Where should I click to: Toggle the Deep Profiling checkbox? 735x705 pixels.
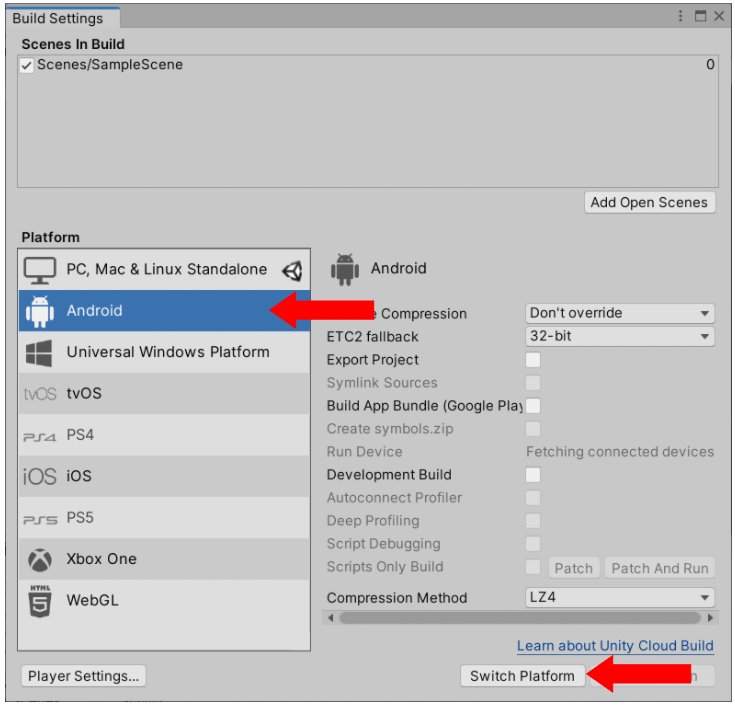(x=533, y=521)
